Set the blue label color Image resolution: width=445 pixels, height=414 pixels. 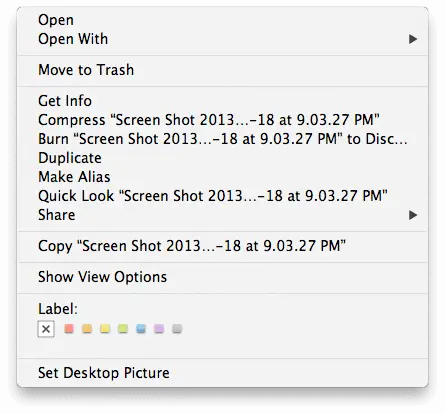141,329
